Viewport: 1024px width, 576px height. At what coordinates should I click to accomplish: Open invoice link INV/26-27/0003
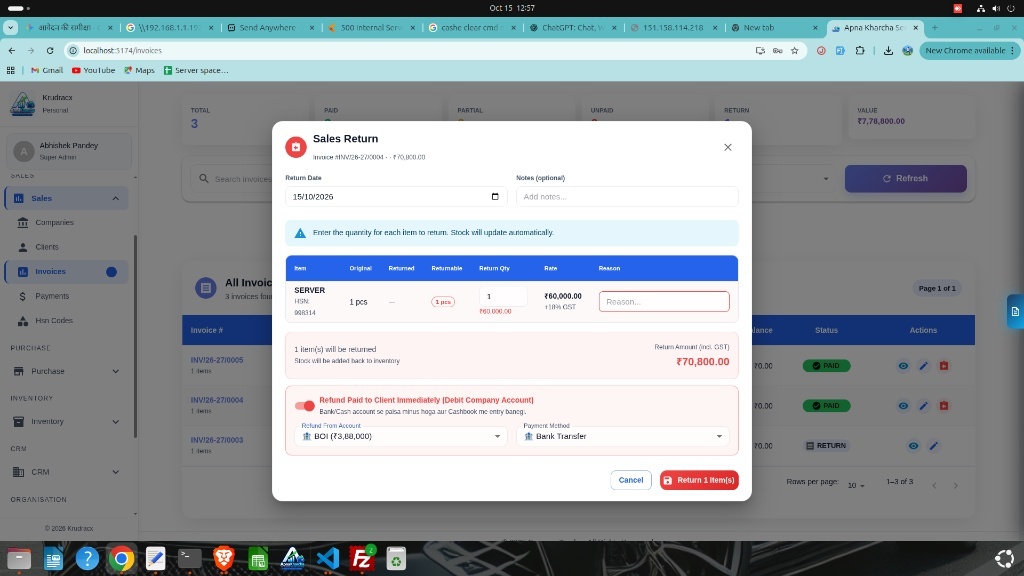[217, 440]
